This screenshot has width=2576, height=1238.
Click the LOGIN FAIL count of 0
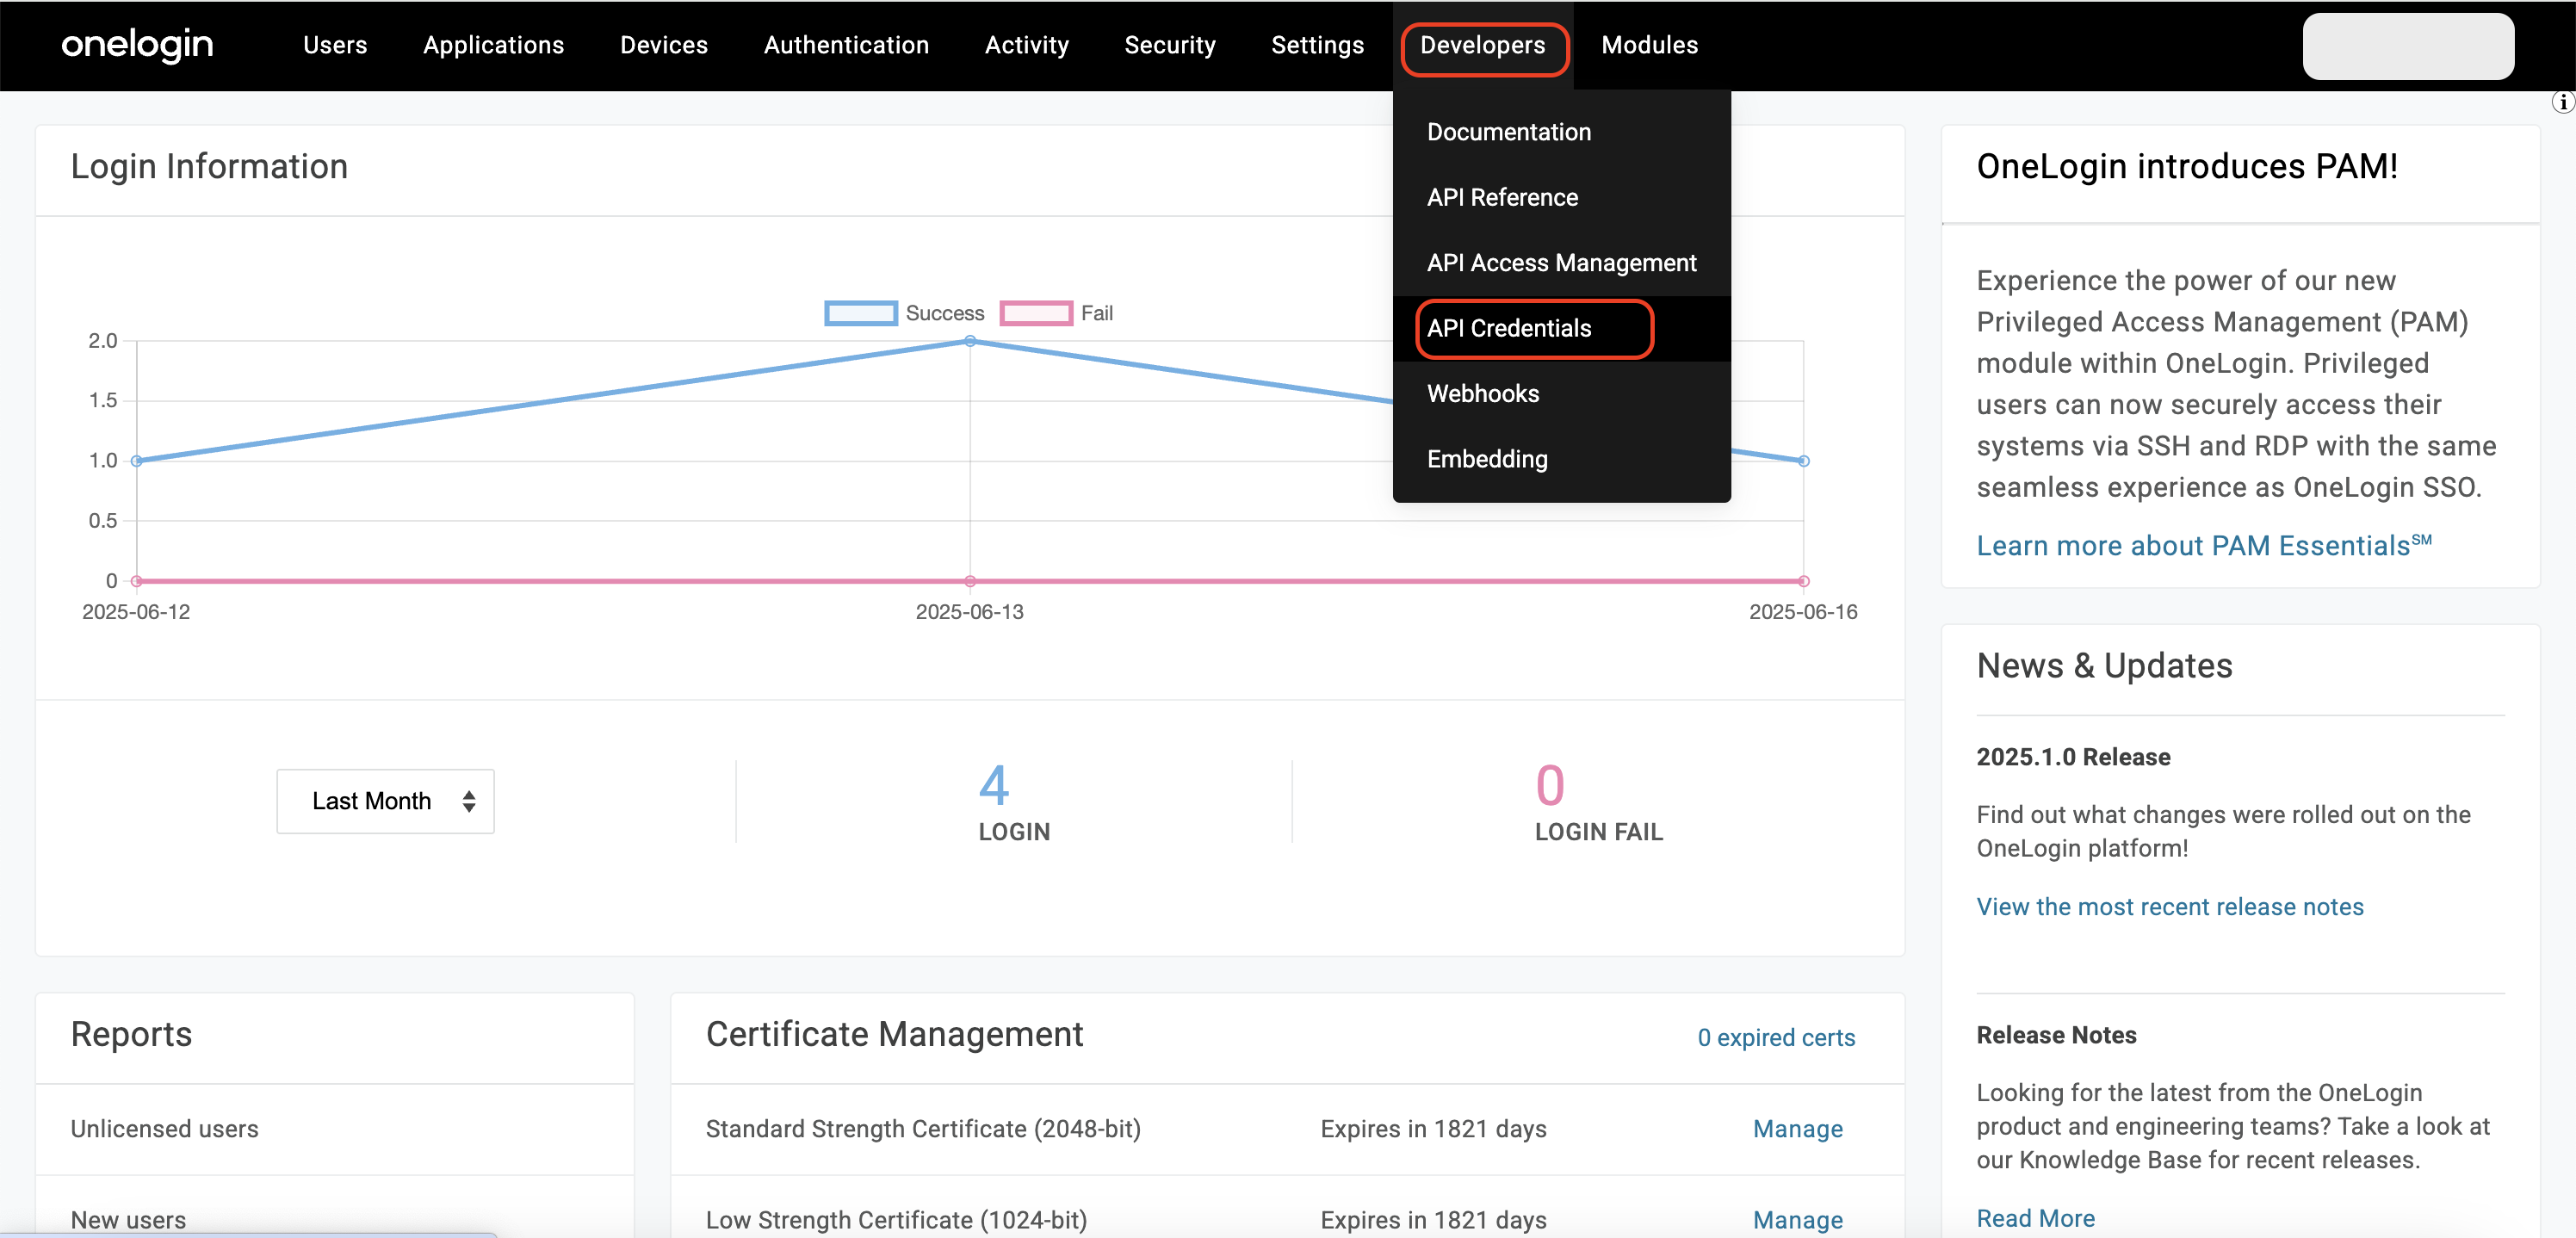tap(1550, 785)
